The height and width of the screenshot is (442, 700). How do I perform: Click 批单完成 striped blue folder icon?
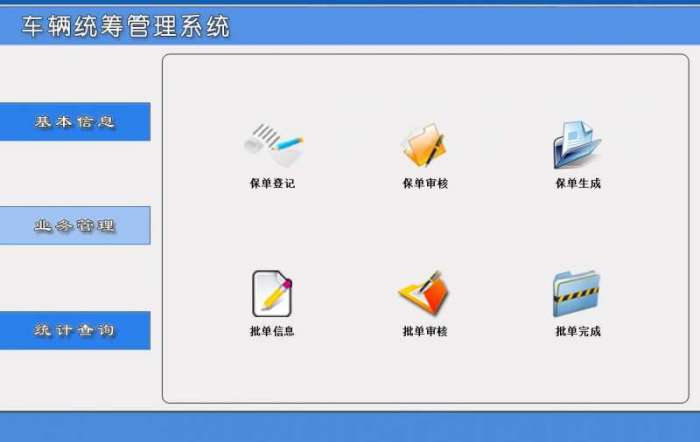(x=576, y=293)
